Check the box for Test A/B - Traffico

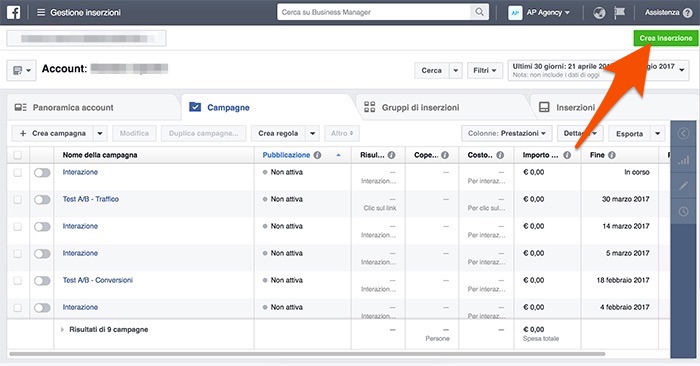[x=17, y=200]
